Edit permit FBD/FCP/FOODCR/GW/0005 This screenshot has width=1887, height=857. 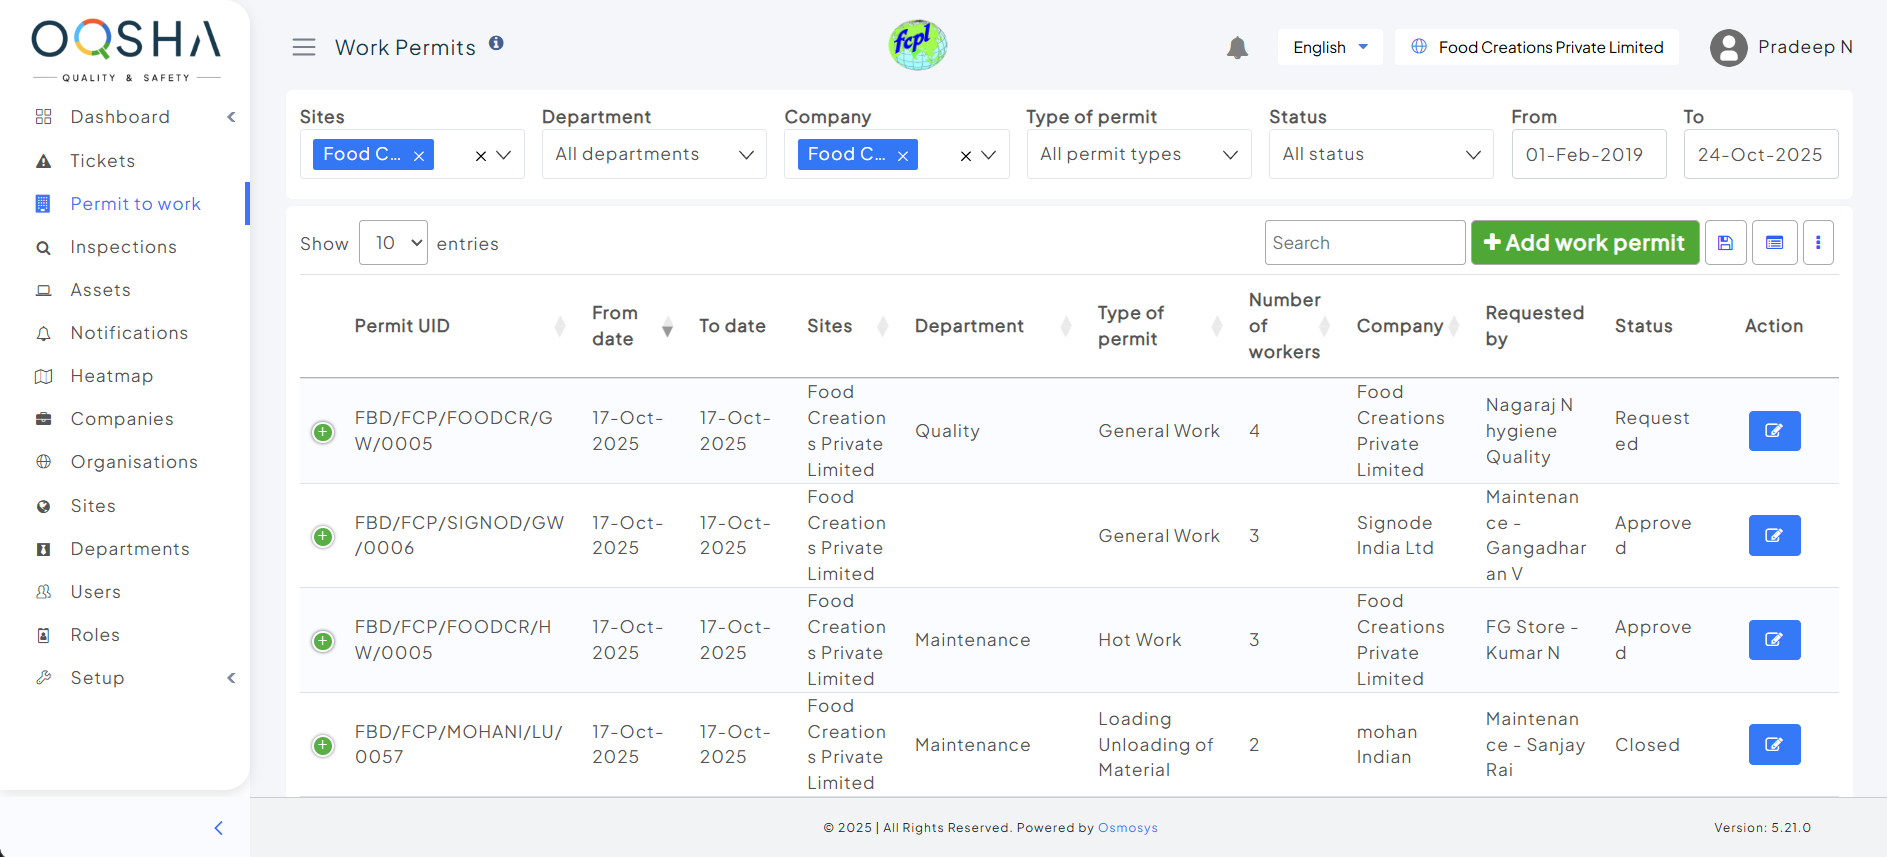pyautogui.click(x=1774, y=431)
